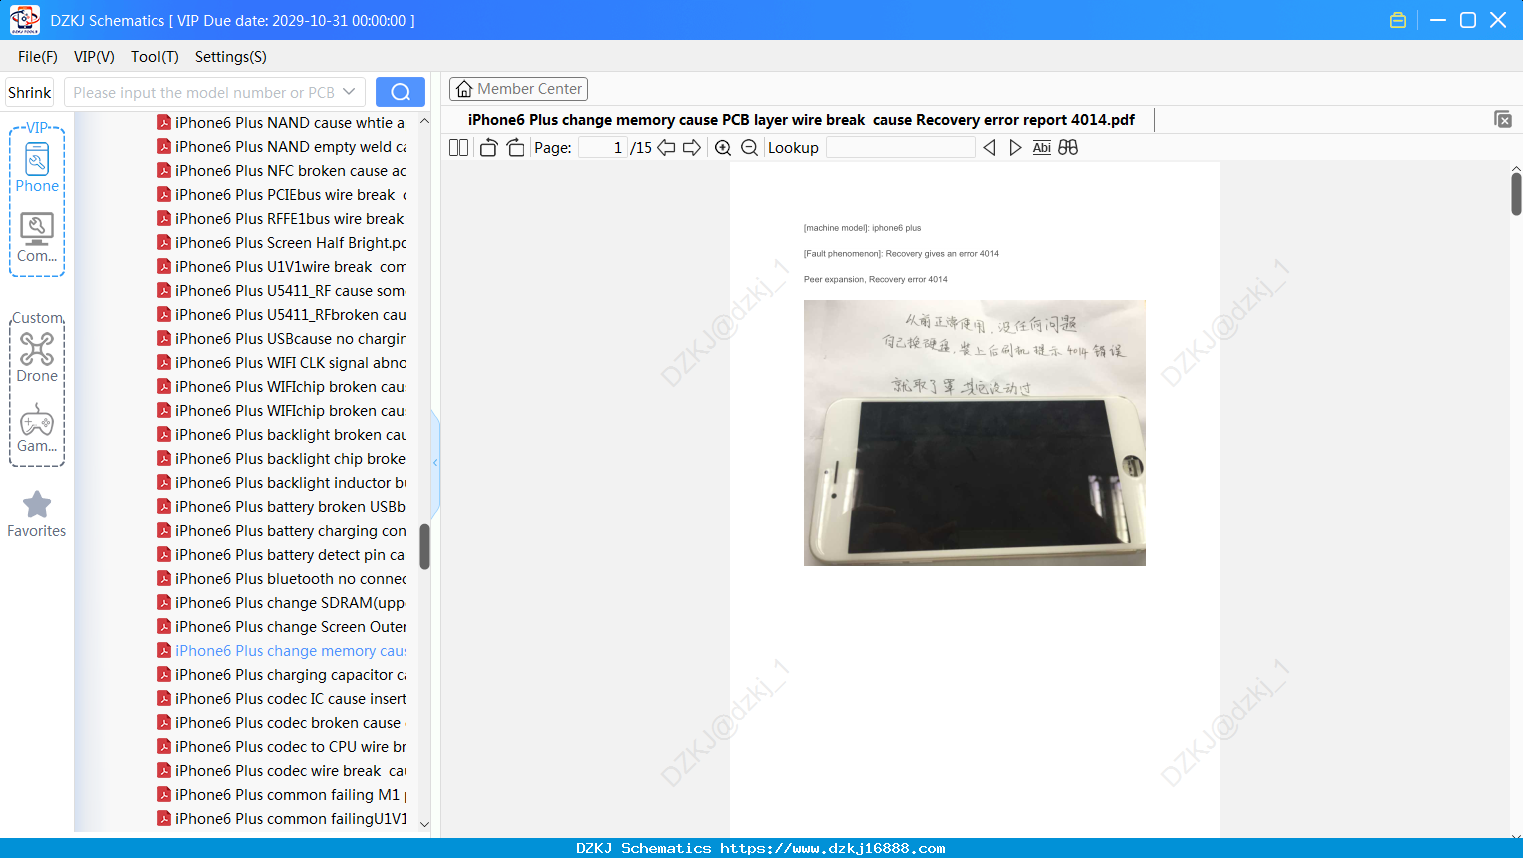Open iPhone6 Plus Screen Half Bright pdf

click(x=281, y=243)
